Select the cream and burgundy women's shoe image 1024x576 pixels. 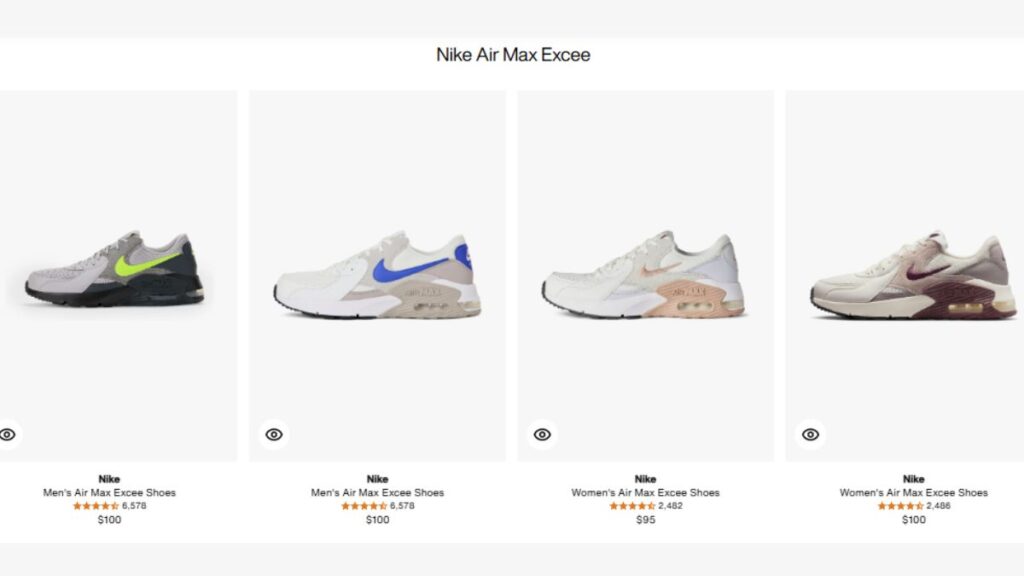912,277
